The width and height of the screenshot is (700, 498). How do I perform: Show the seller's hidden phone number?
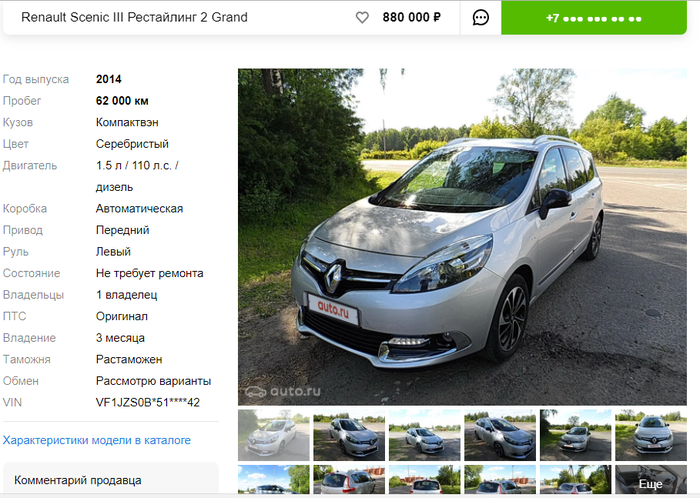594,17
